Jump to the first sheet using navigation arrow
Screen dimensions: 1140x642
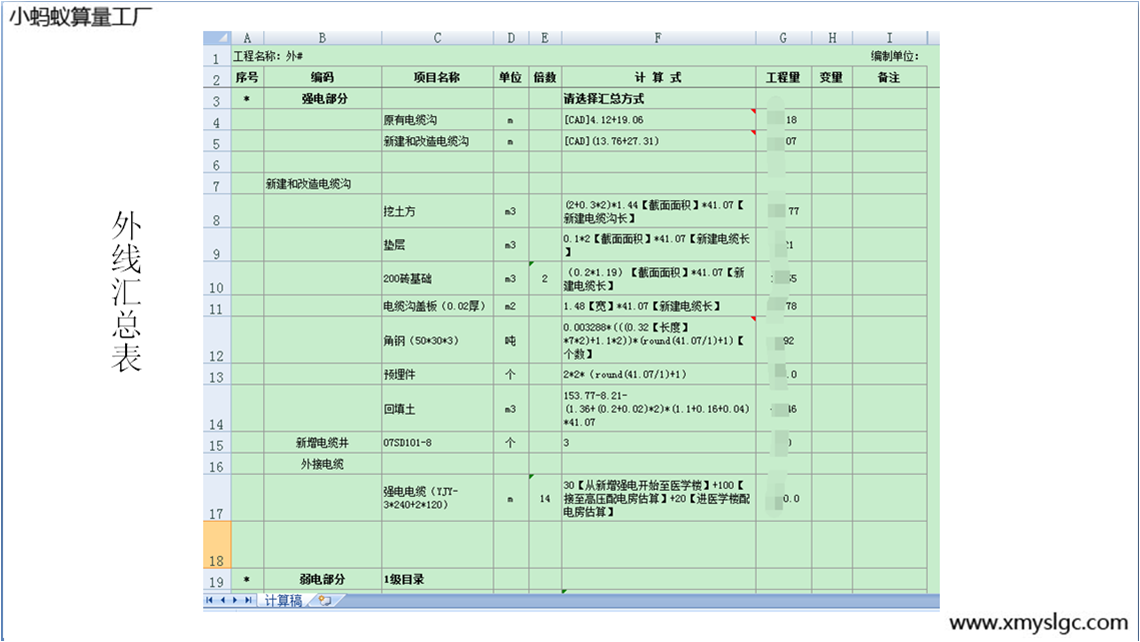(210, 600)
